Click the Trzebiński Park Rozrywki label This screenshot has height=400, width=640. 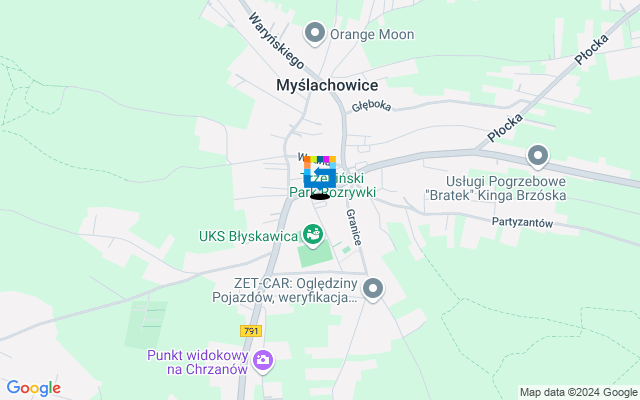click(332, 185)
